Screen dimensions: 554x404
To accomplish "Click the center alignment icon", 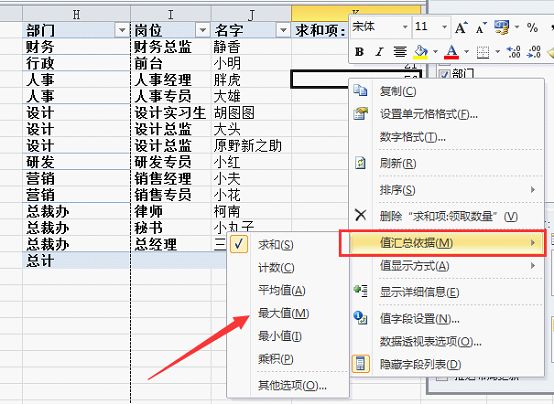I will click(400, 52).
